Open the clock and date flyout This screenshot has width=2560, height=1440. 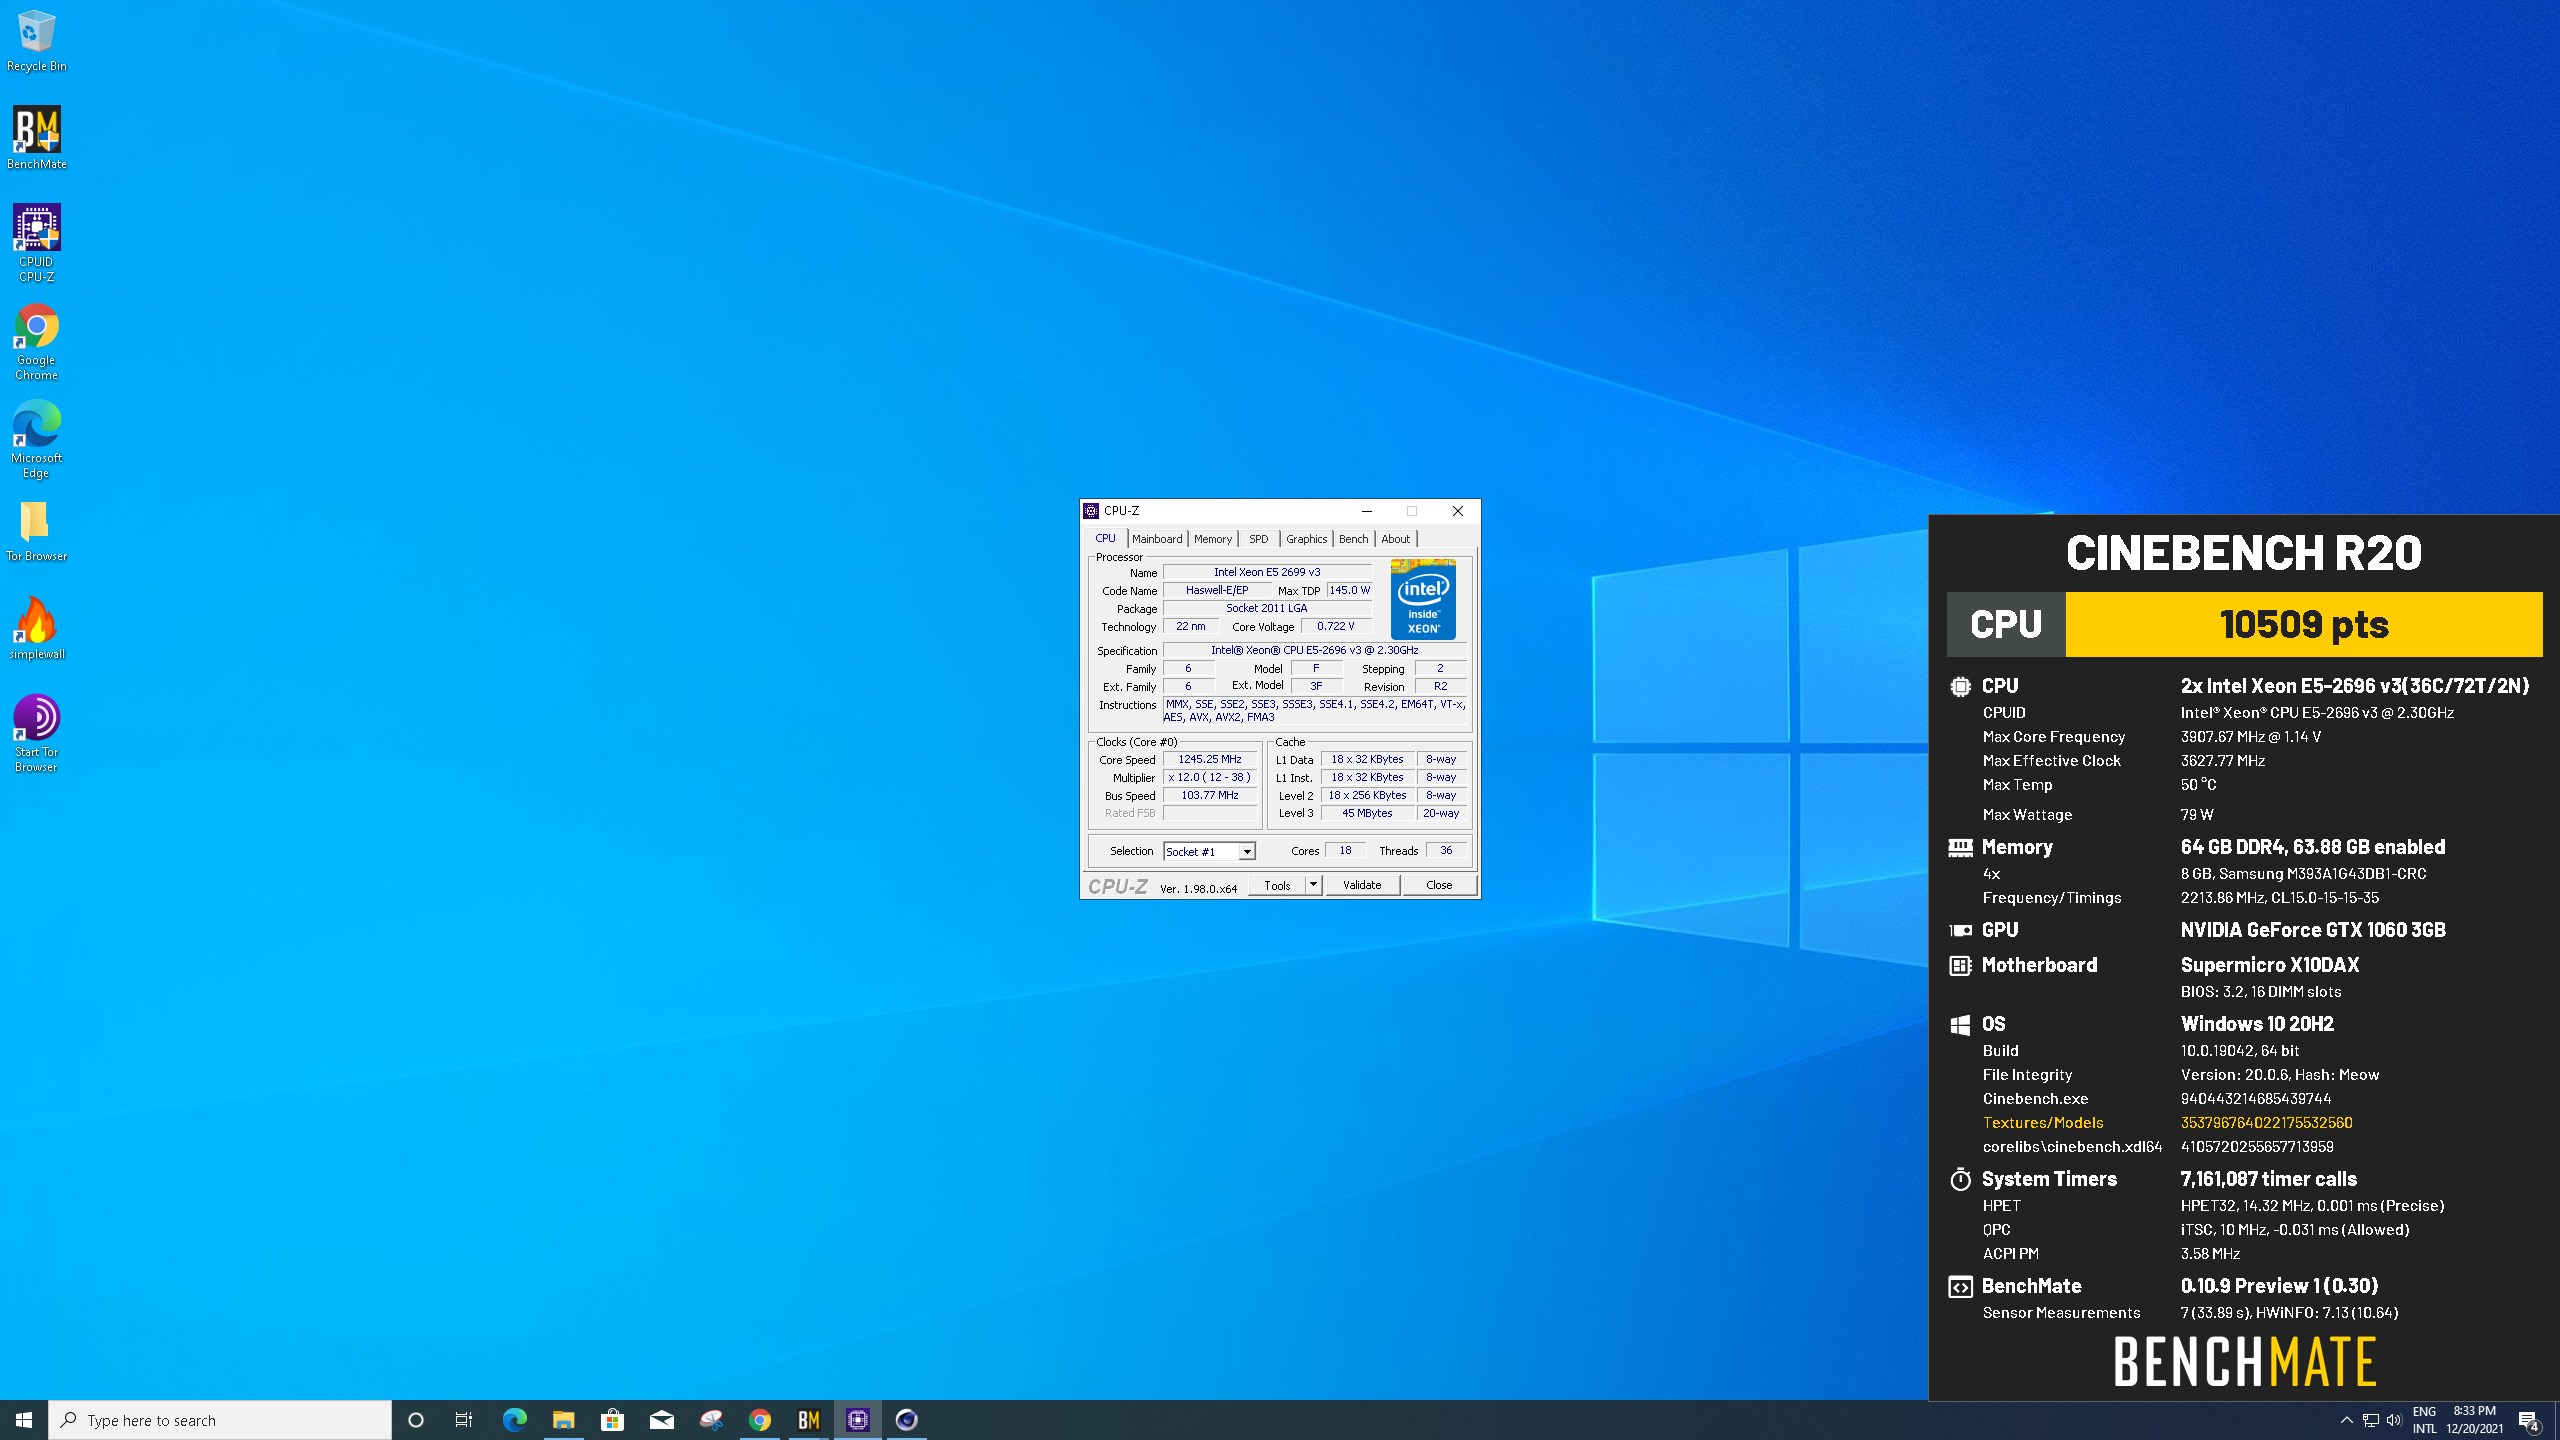tap(2475, 1420)
